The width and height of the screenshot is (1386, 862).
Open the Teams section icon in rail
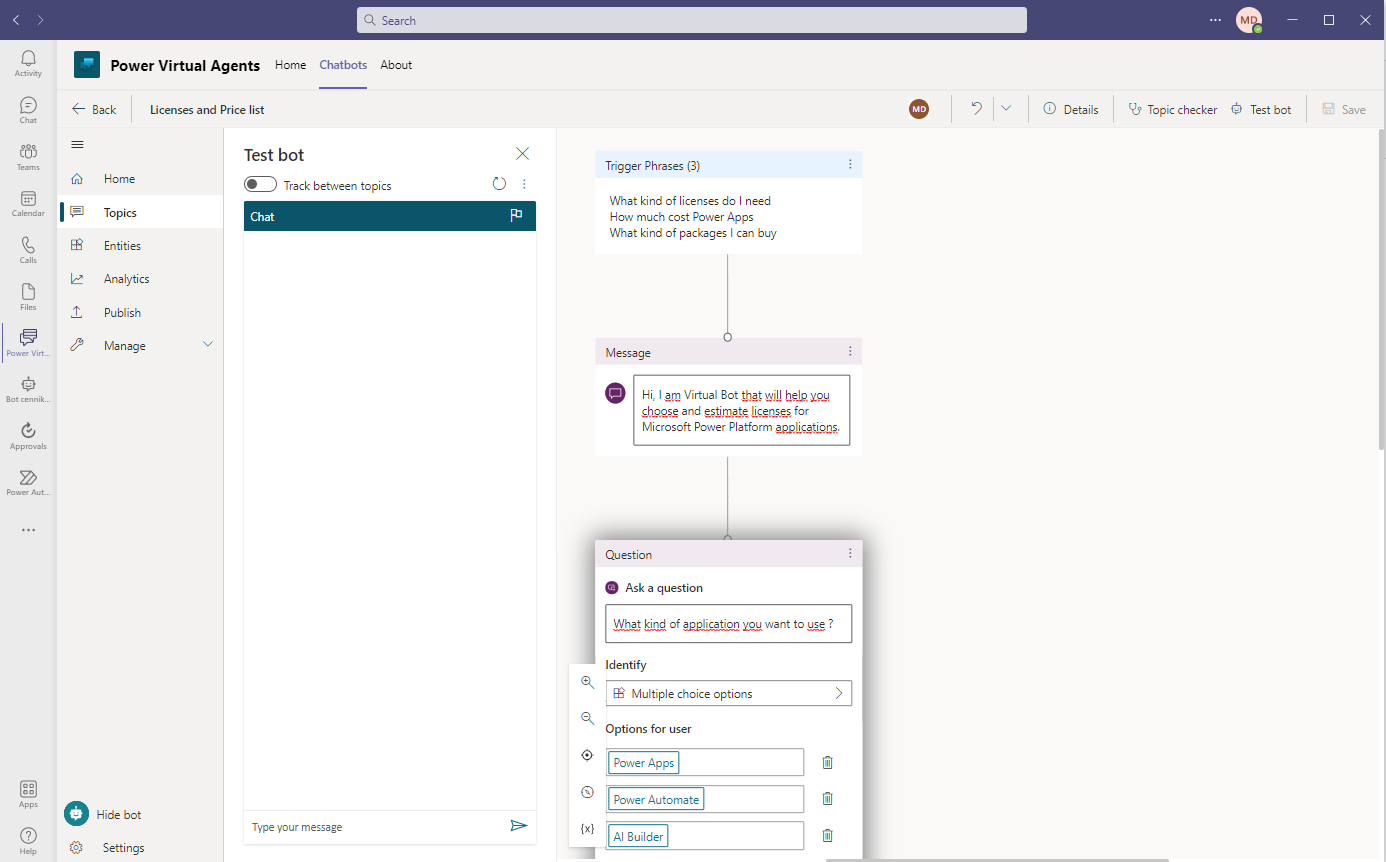tap(28, 157)
